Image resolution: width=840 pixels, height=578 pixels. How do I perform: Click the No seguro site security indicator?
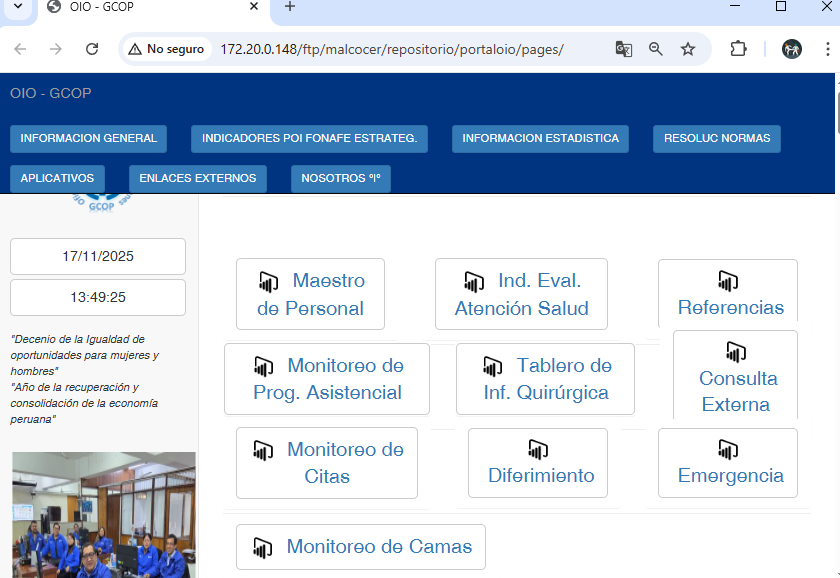(x=164, y=49)
